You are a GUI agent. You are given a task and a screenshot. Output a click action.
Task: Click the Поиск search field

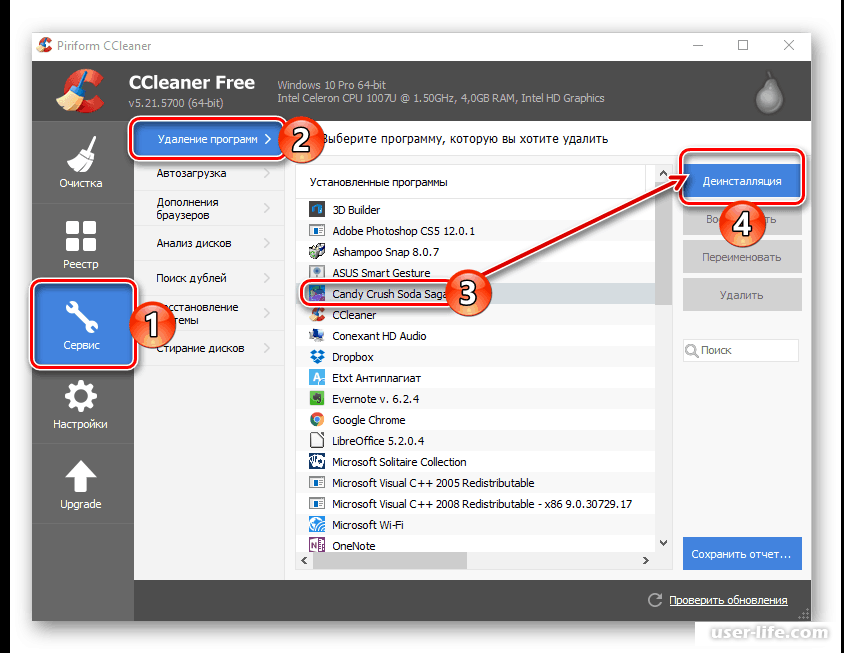pos(741,350)
